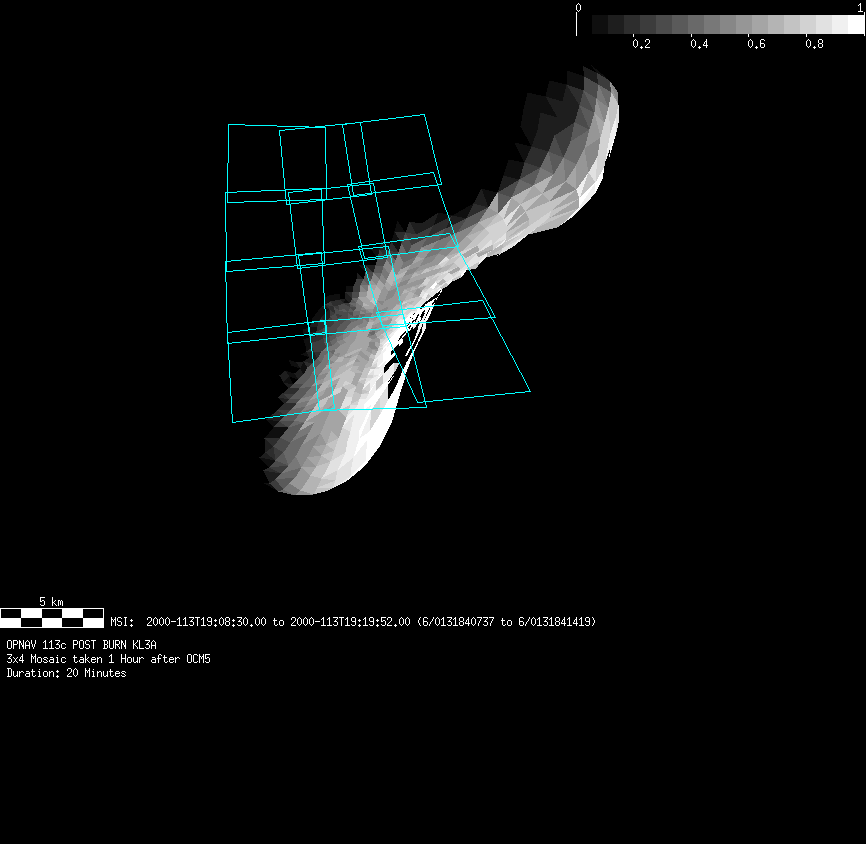The height and width of the screenshot is (844, 866).
Task: Click the 0.6 tick label on grayscale bar
Action: click(757, 44)
